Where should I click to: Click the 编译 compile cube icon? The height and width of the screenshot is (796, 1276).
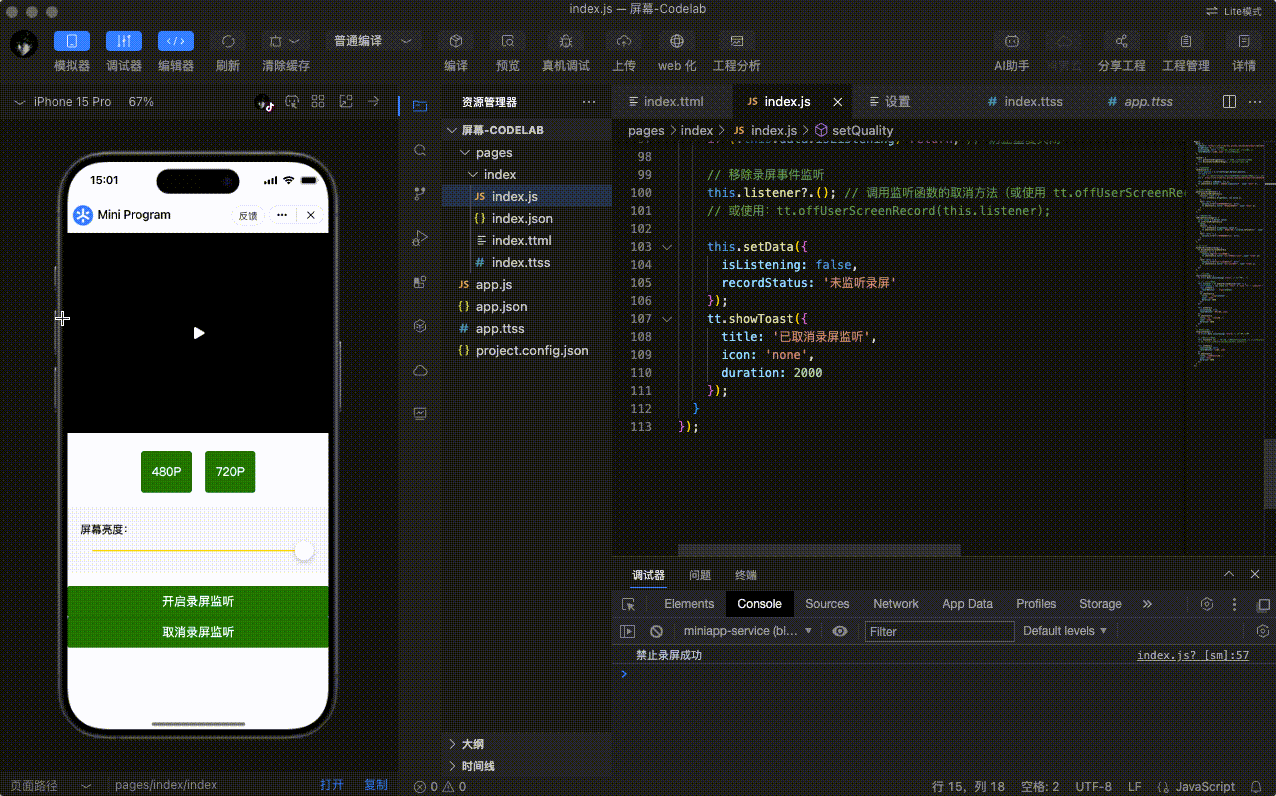point(456,41)
